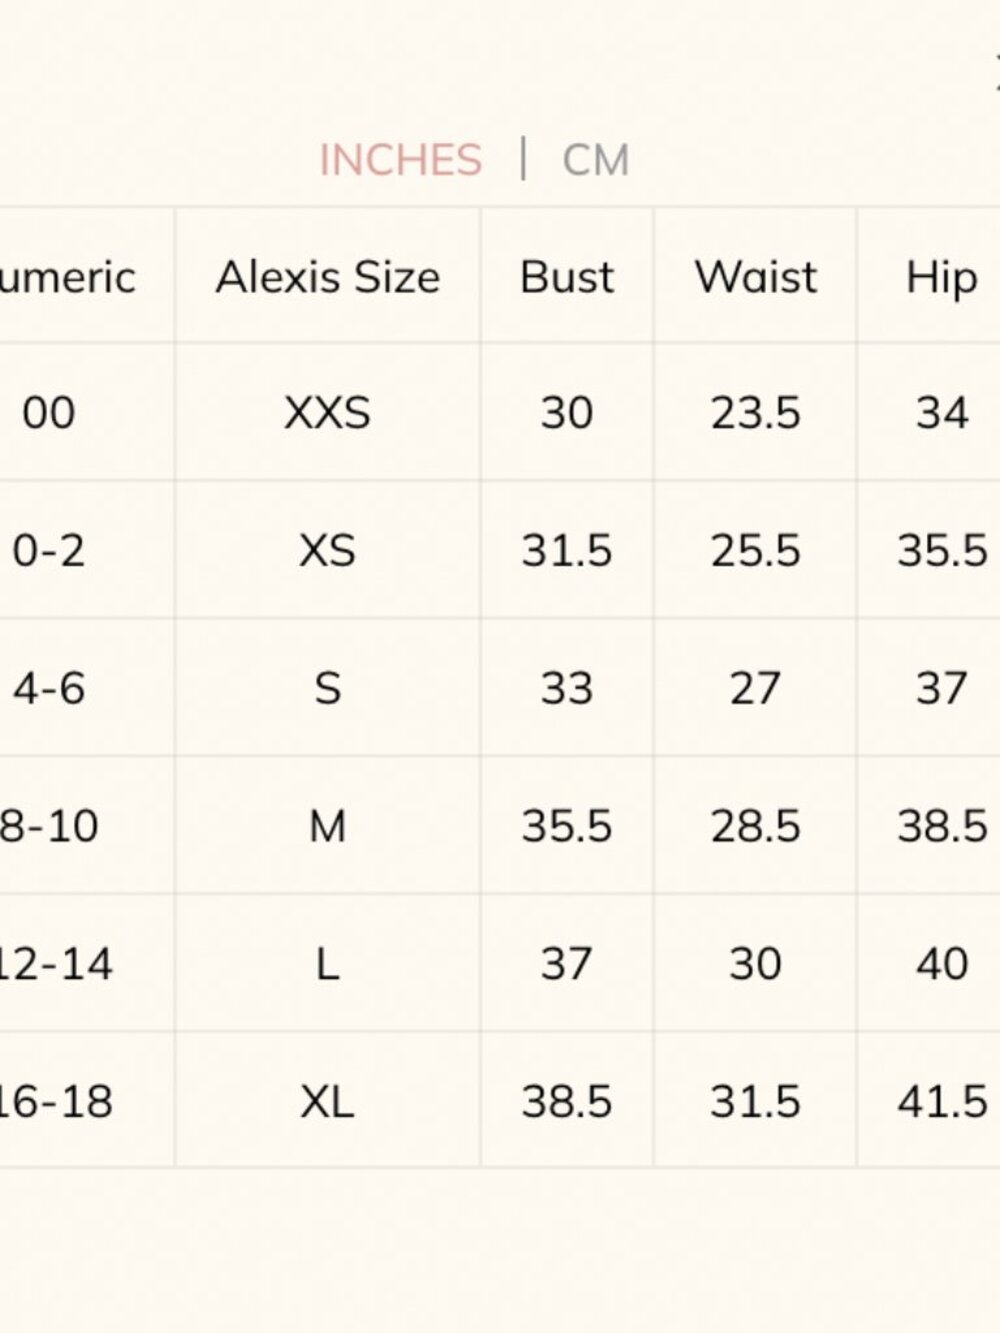This screenshot has height=1333, width=1000.
Task: Click the Waist column header
Action: (x=756, y=277)
